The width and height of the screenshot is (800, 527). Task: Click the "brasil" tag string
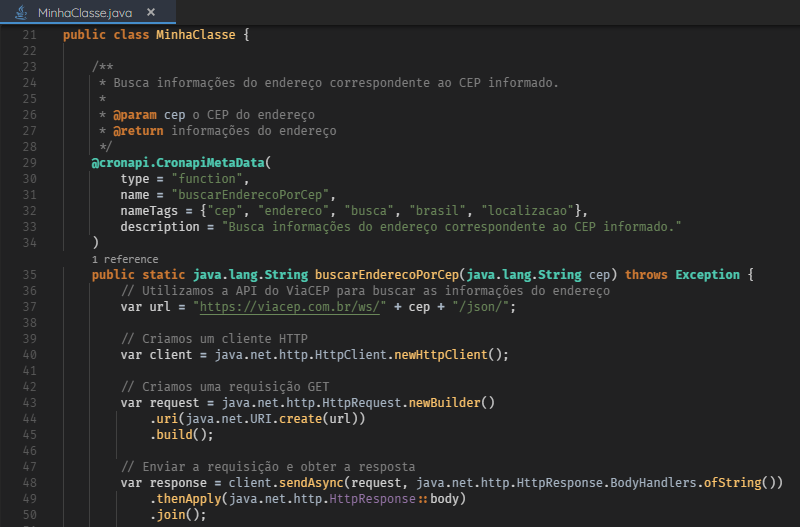[x=437, y=211]
